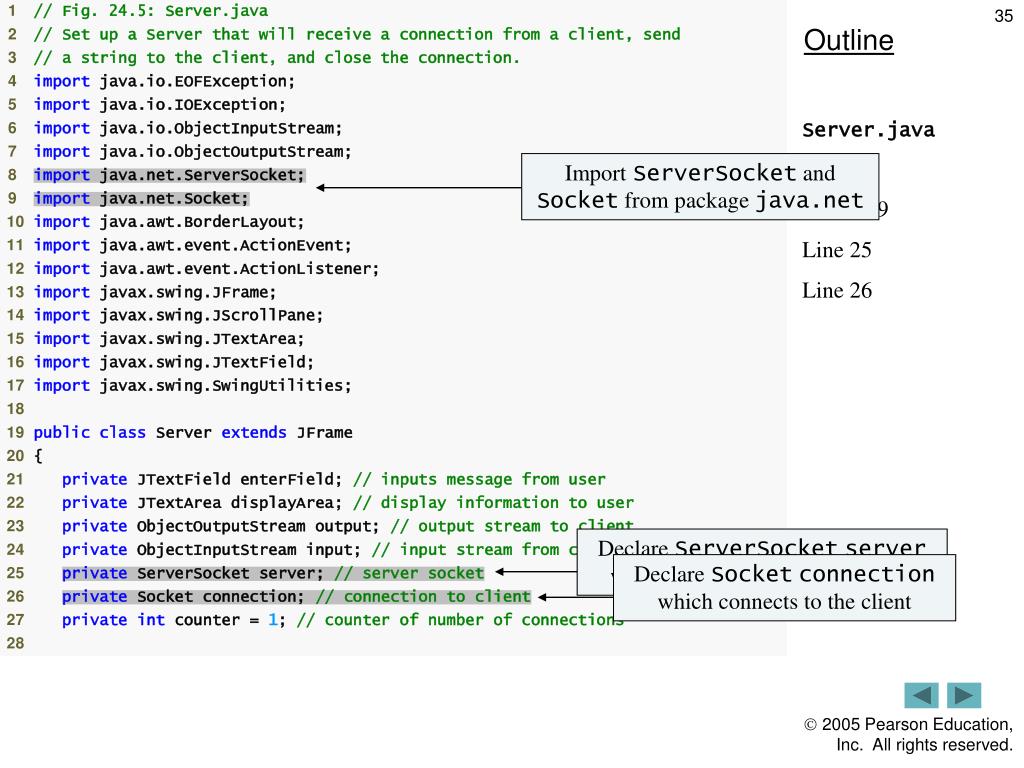
Task: Click the slide number 35
Action: (x=1003, y=16)
